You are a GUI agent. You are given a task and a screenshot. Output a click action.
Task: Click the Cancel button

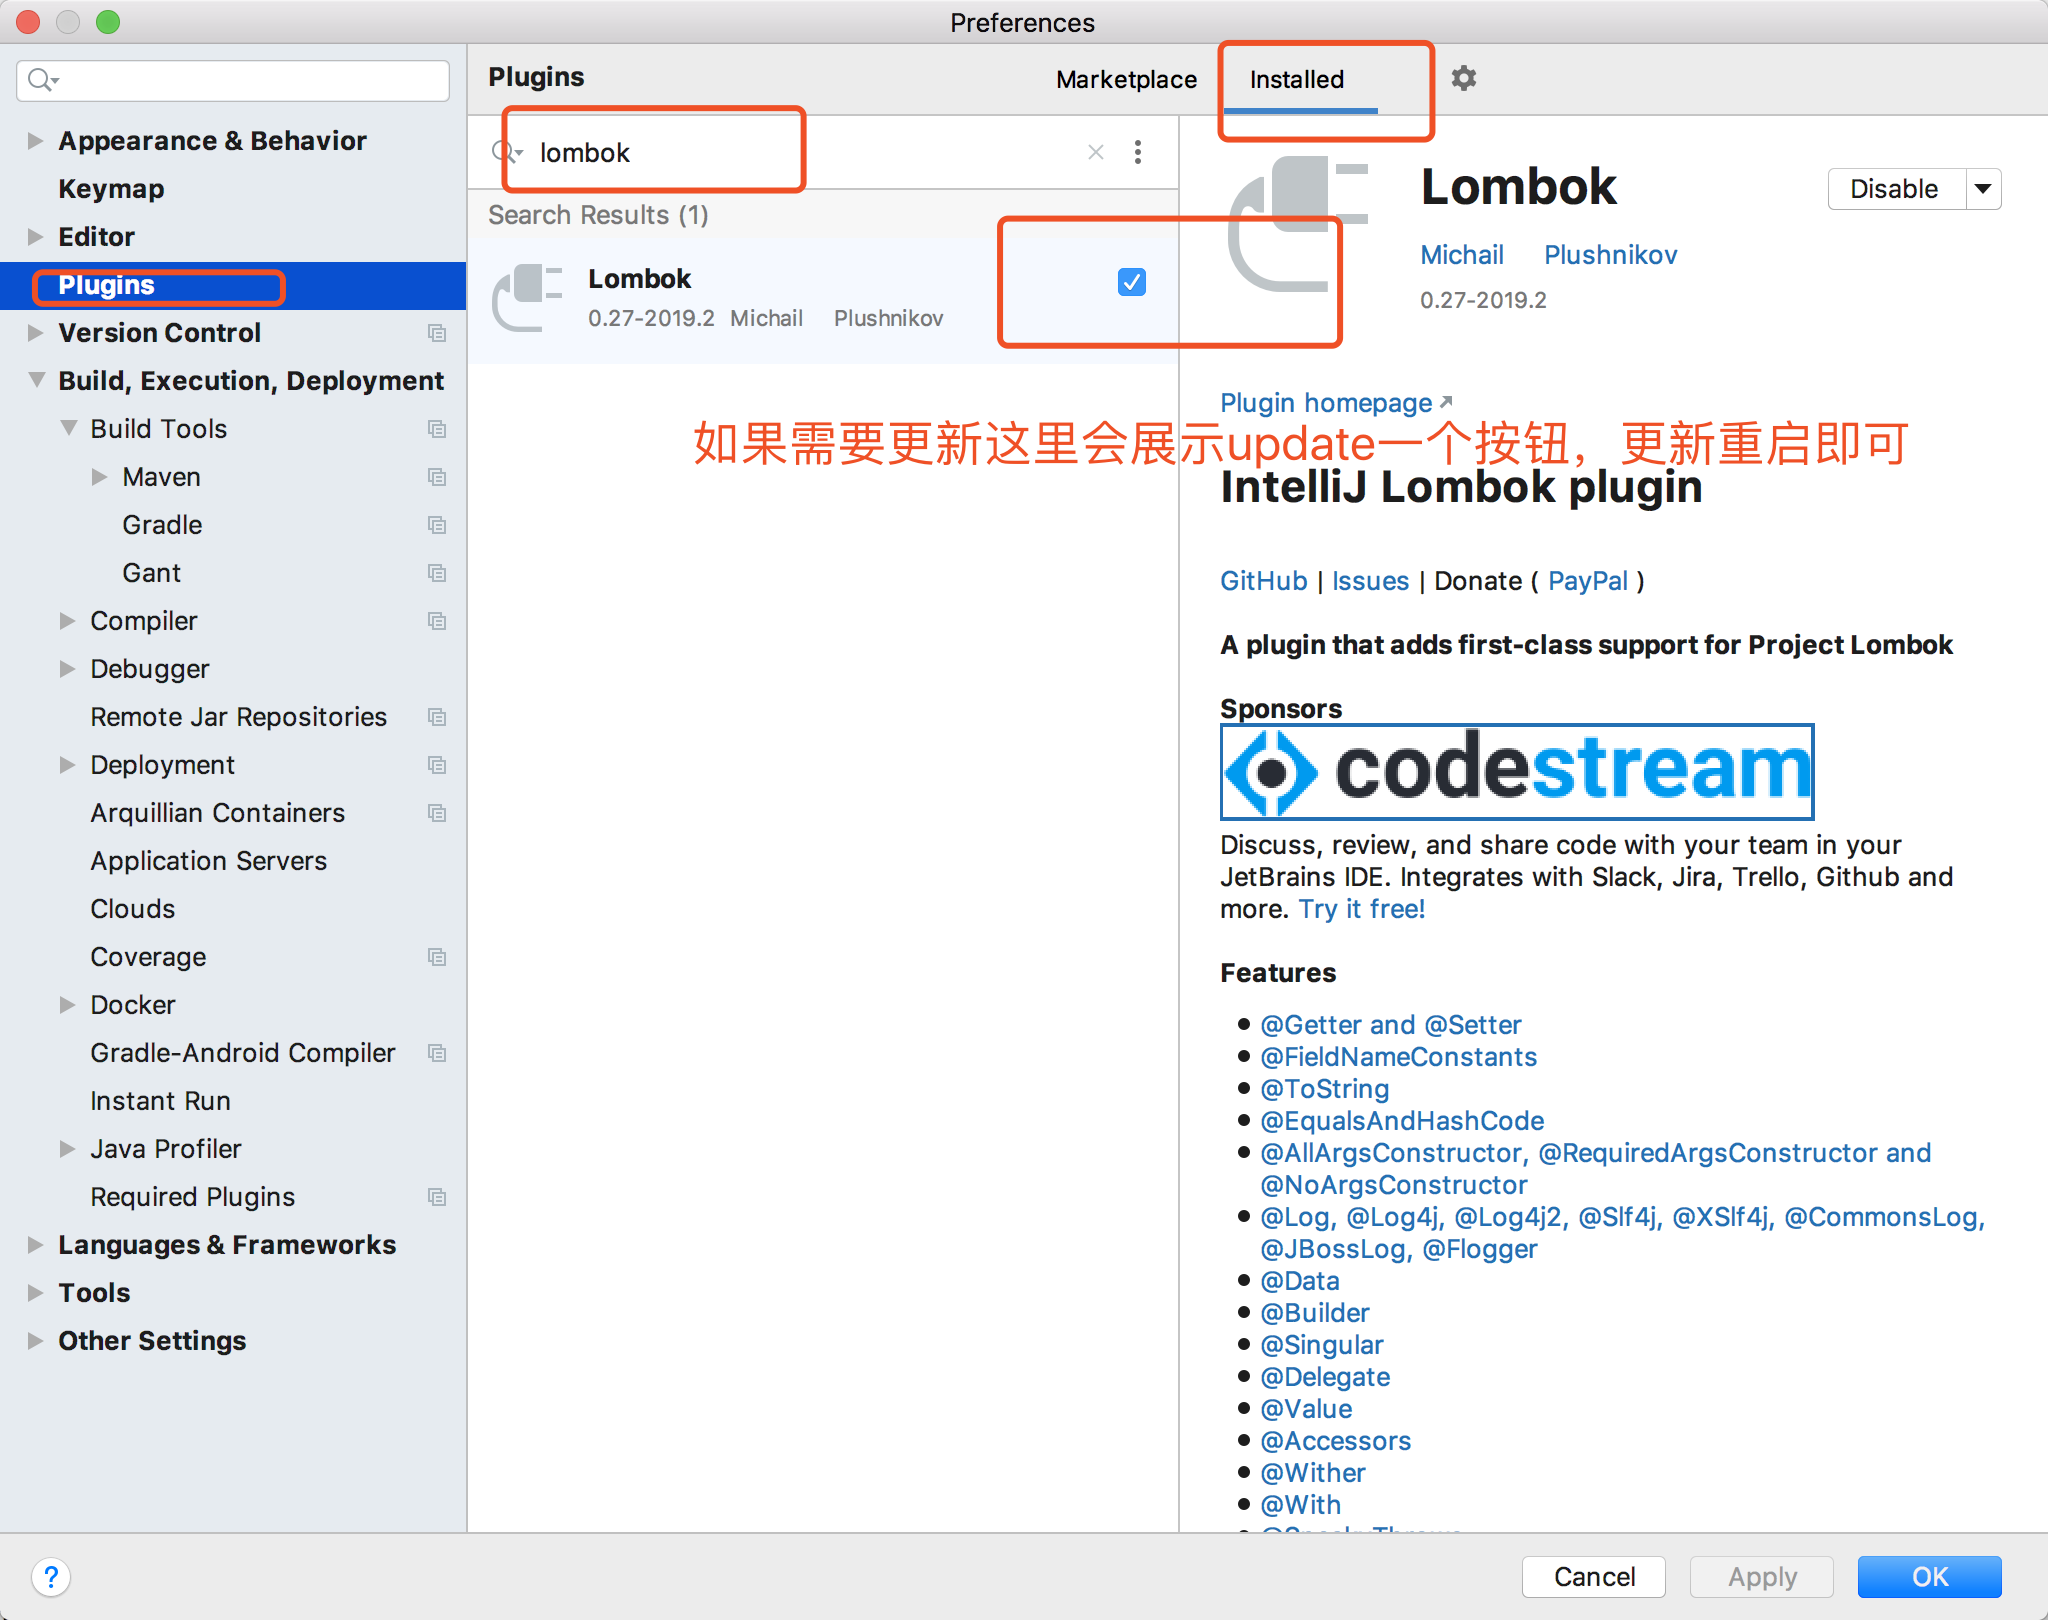(x=1594, y=1577)
